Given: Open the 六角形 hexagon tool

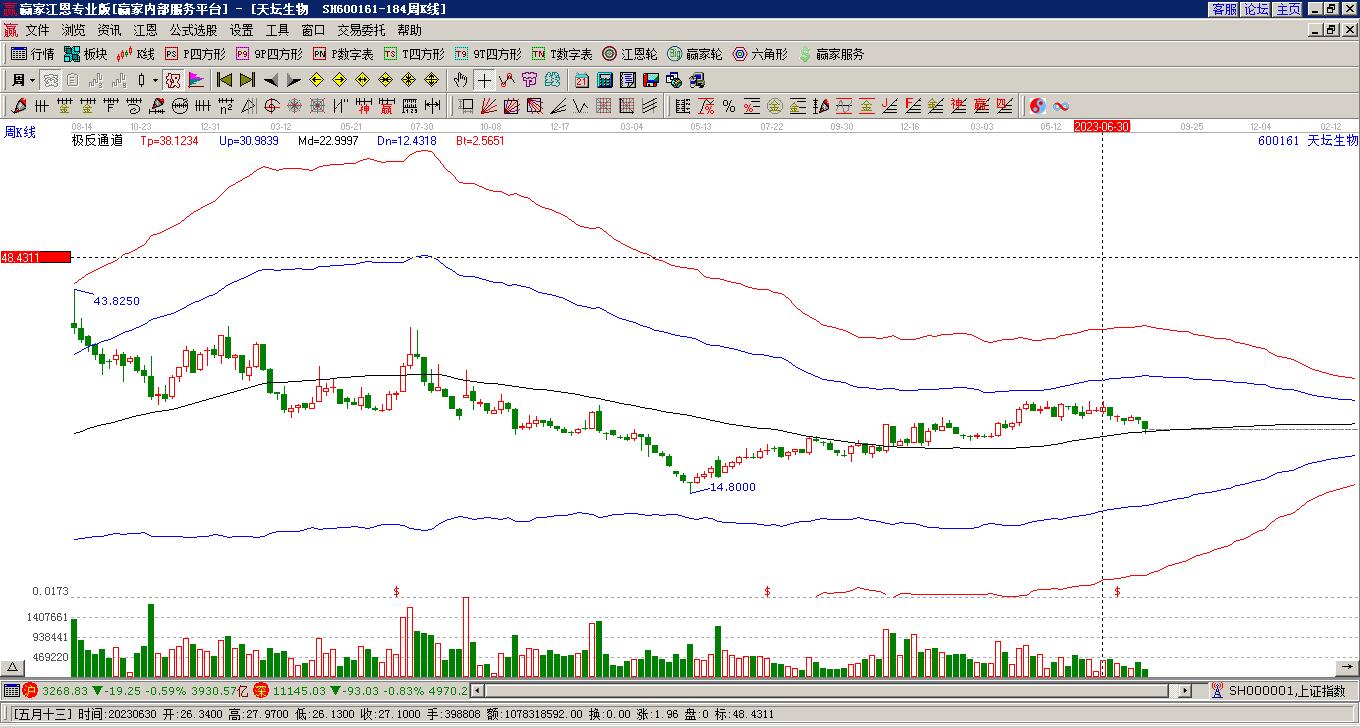Looking at the screenshot, I should (x=760, y=54).
